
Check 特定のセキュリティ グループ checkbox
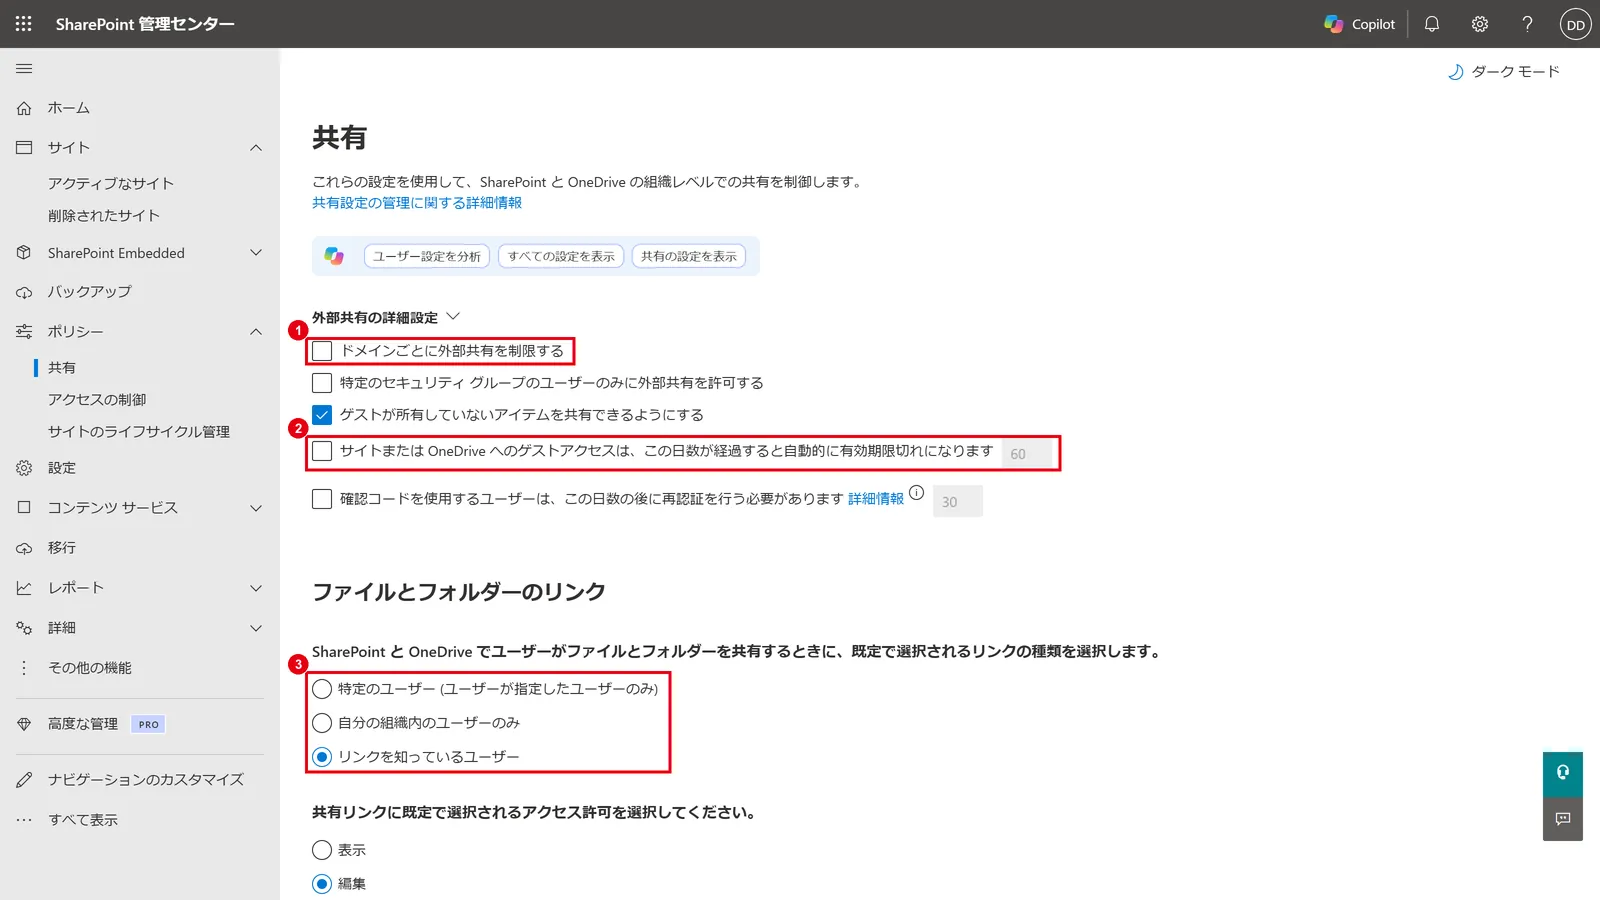click(x=322, y=383)
